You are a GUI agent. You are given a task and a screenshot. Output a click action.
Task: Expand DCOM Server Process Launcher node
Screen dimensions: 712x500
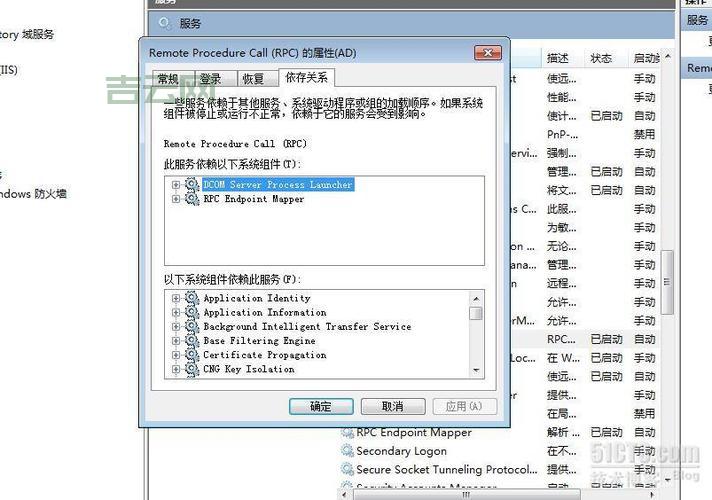pos(176,185)
